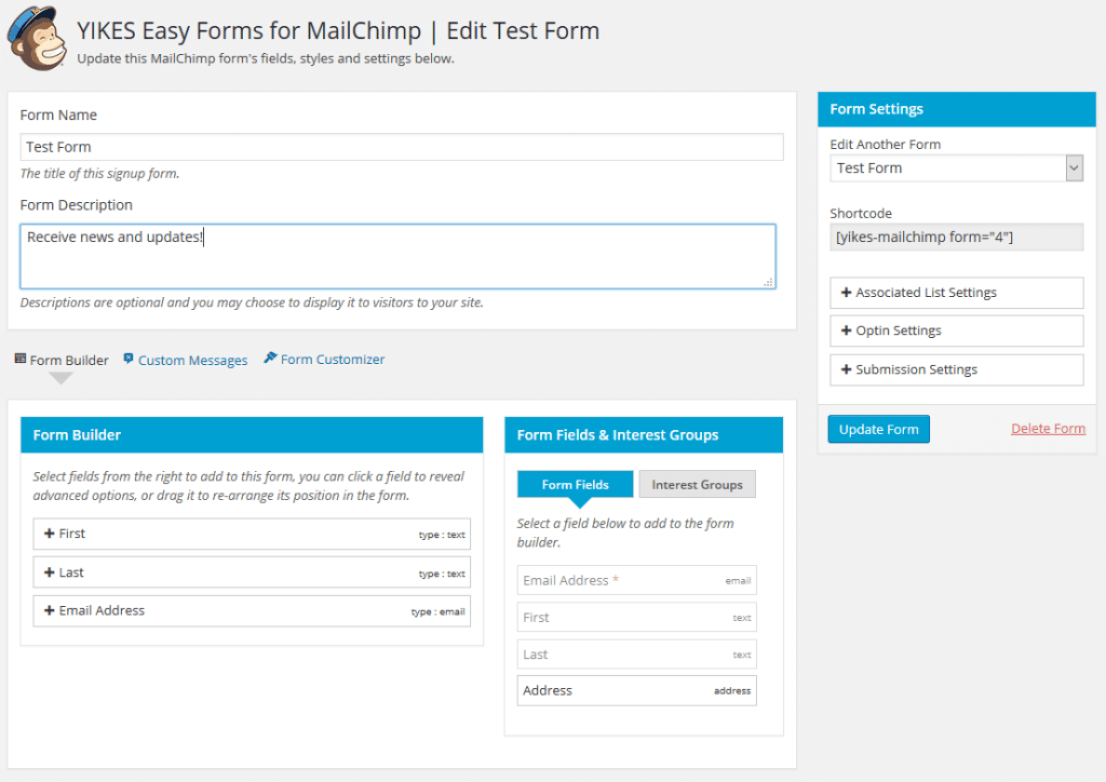
Task: Expand the First field advanced options
Action: [x=252, y=534]
